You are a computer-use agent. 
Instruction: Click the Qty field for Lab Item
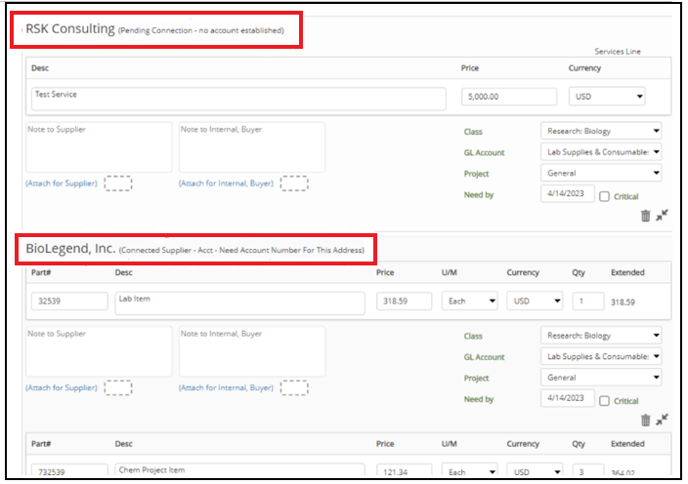[x=588, y=301]
